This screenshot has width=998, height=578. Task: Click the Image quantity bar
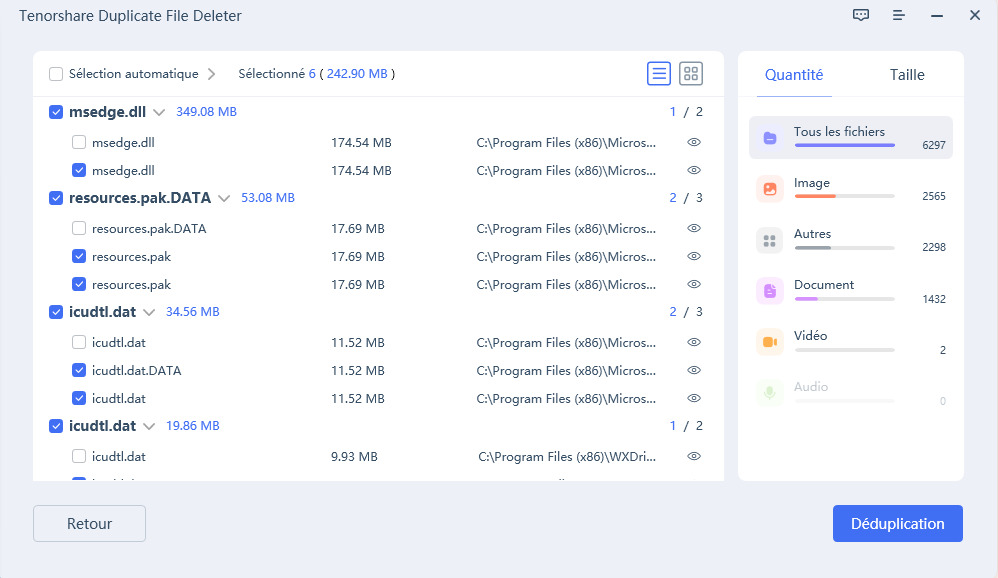pos(845,196)
